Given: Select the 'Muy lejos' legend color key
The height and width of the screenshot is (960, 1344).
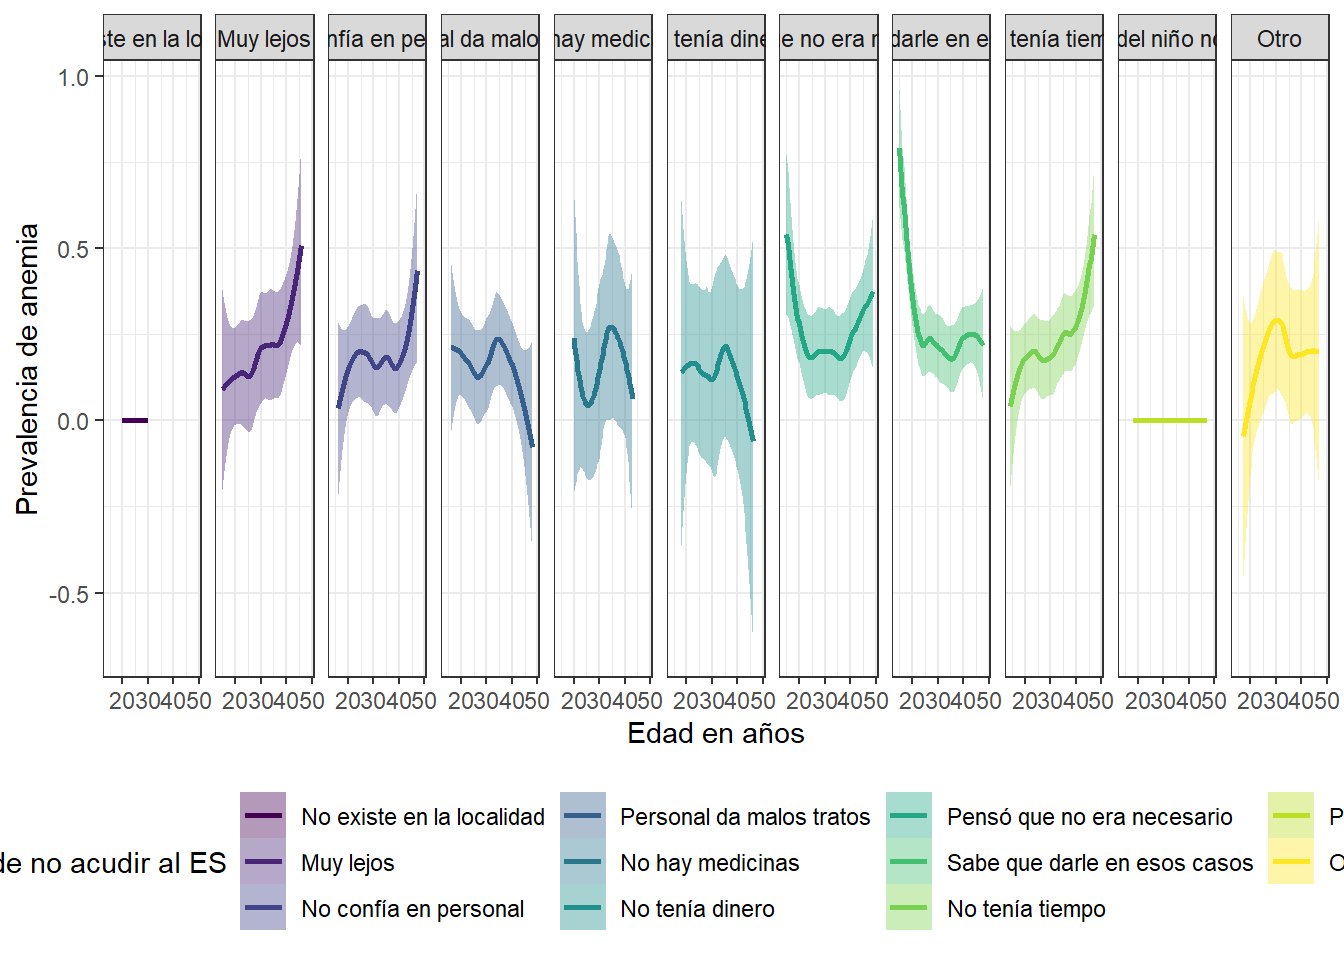Looking at the screenshot, I should click(263, 862).
